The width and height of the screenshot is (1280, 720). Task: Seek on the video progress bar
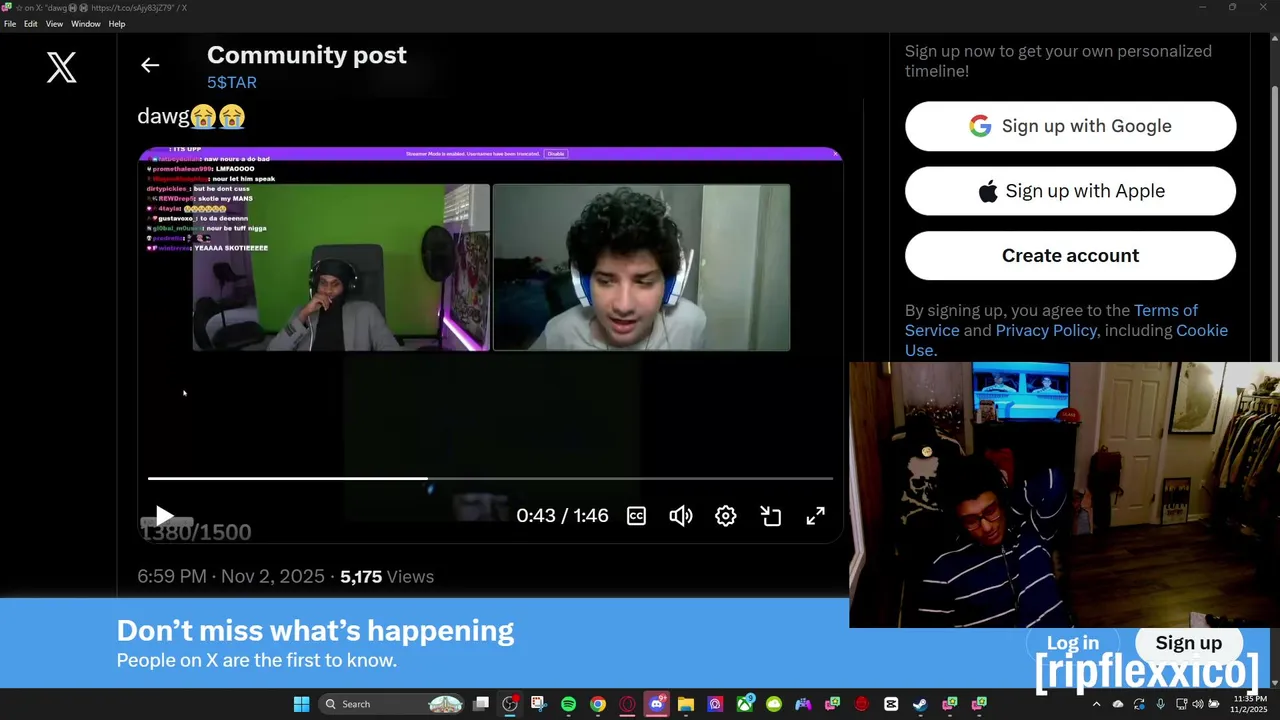tap(490, 479)
